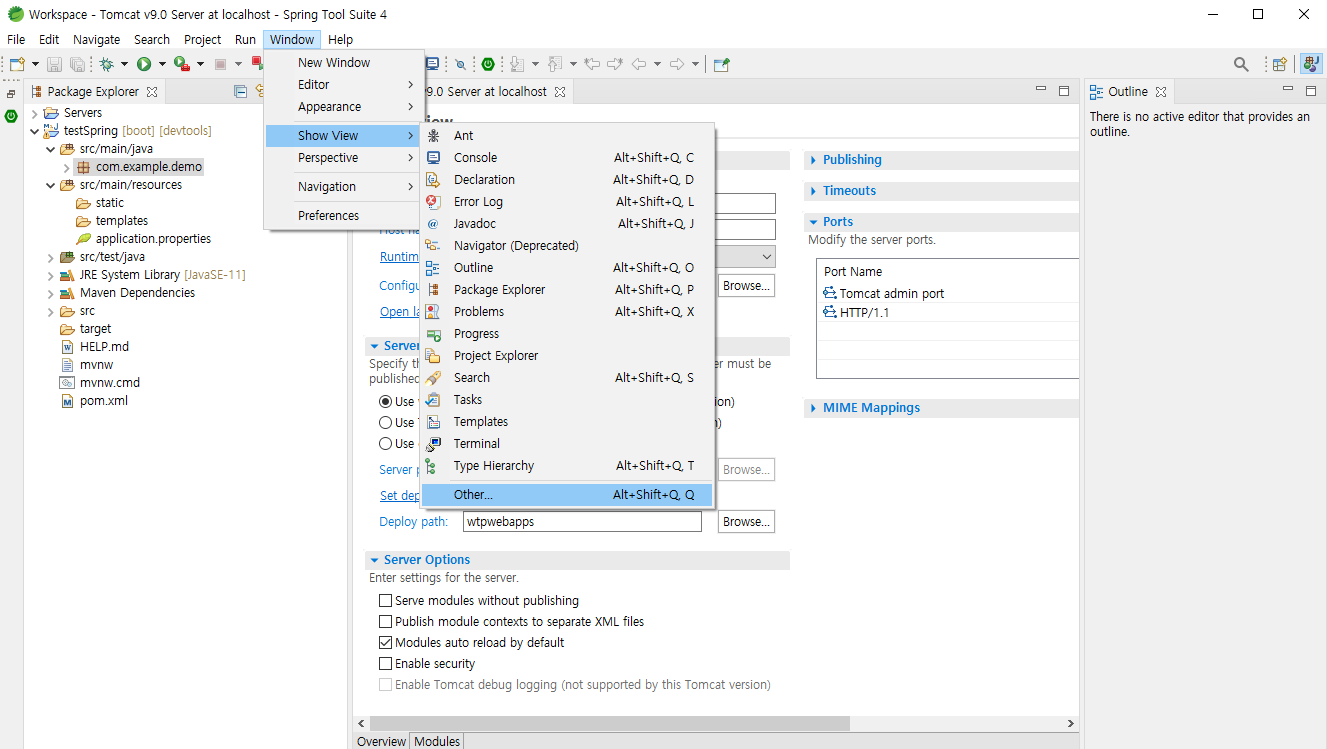The height and width of the screenshot is (749, 1327).
Task: Click the Problems view icon in submenu
Action: [433, 311]
